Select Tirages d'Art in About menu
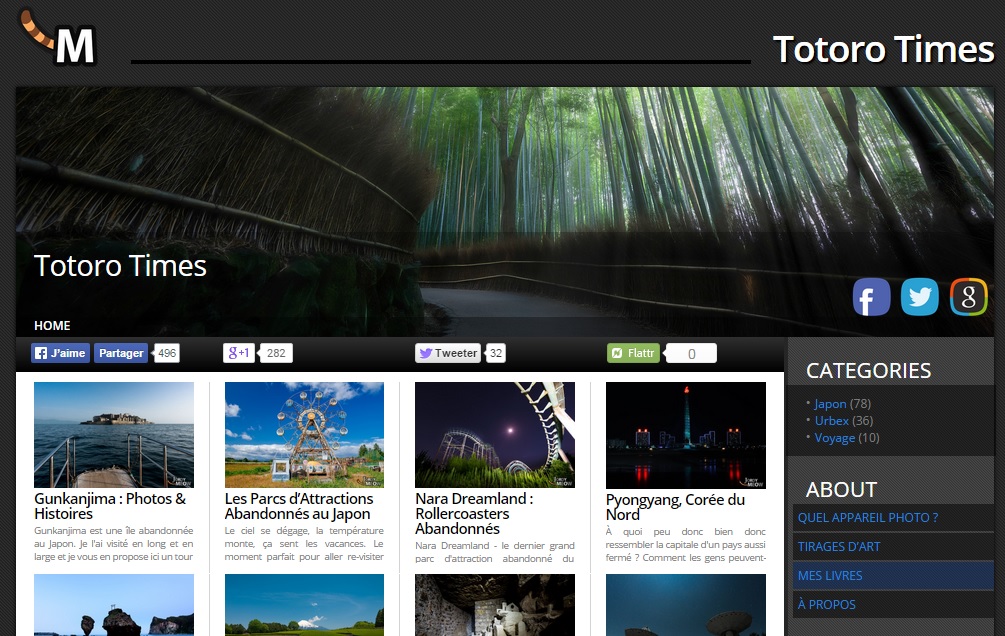Image resolution: width=1005 pixels, height=636 pixels. pos(839,547)
